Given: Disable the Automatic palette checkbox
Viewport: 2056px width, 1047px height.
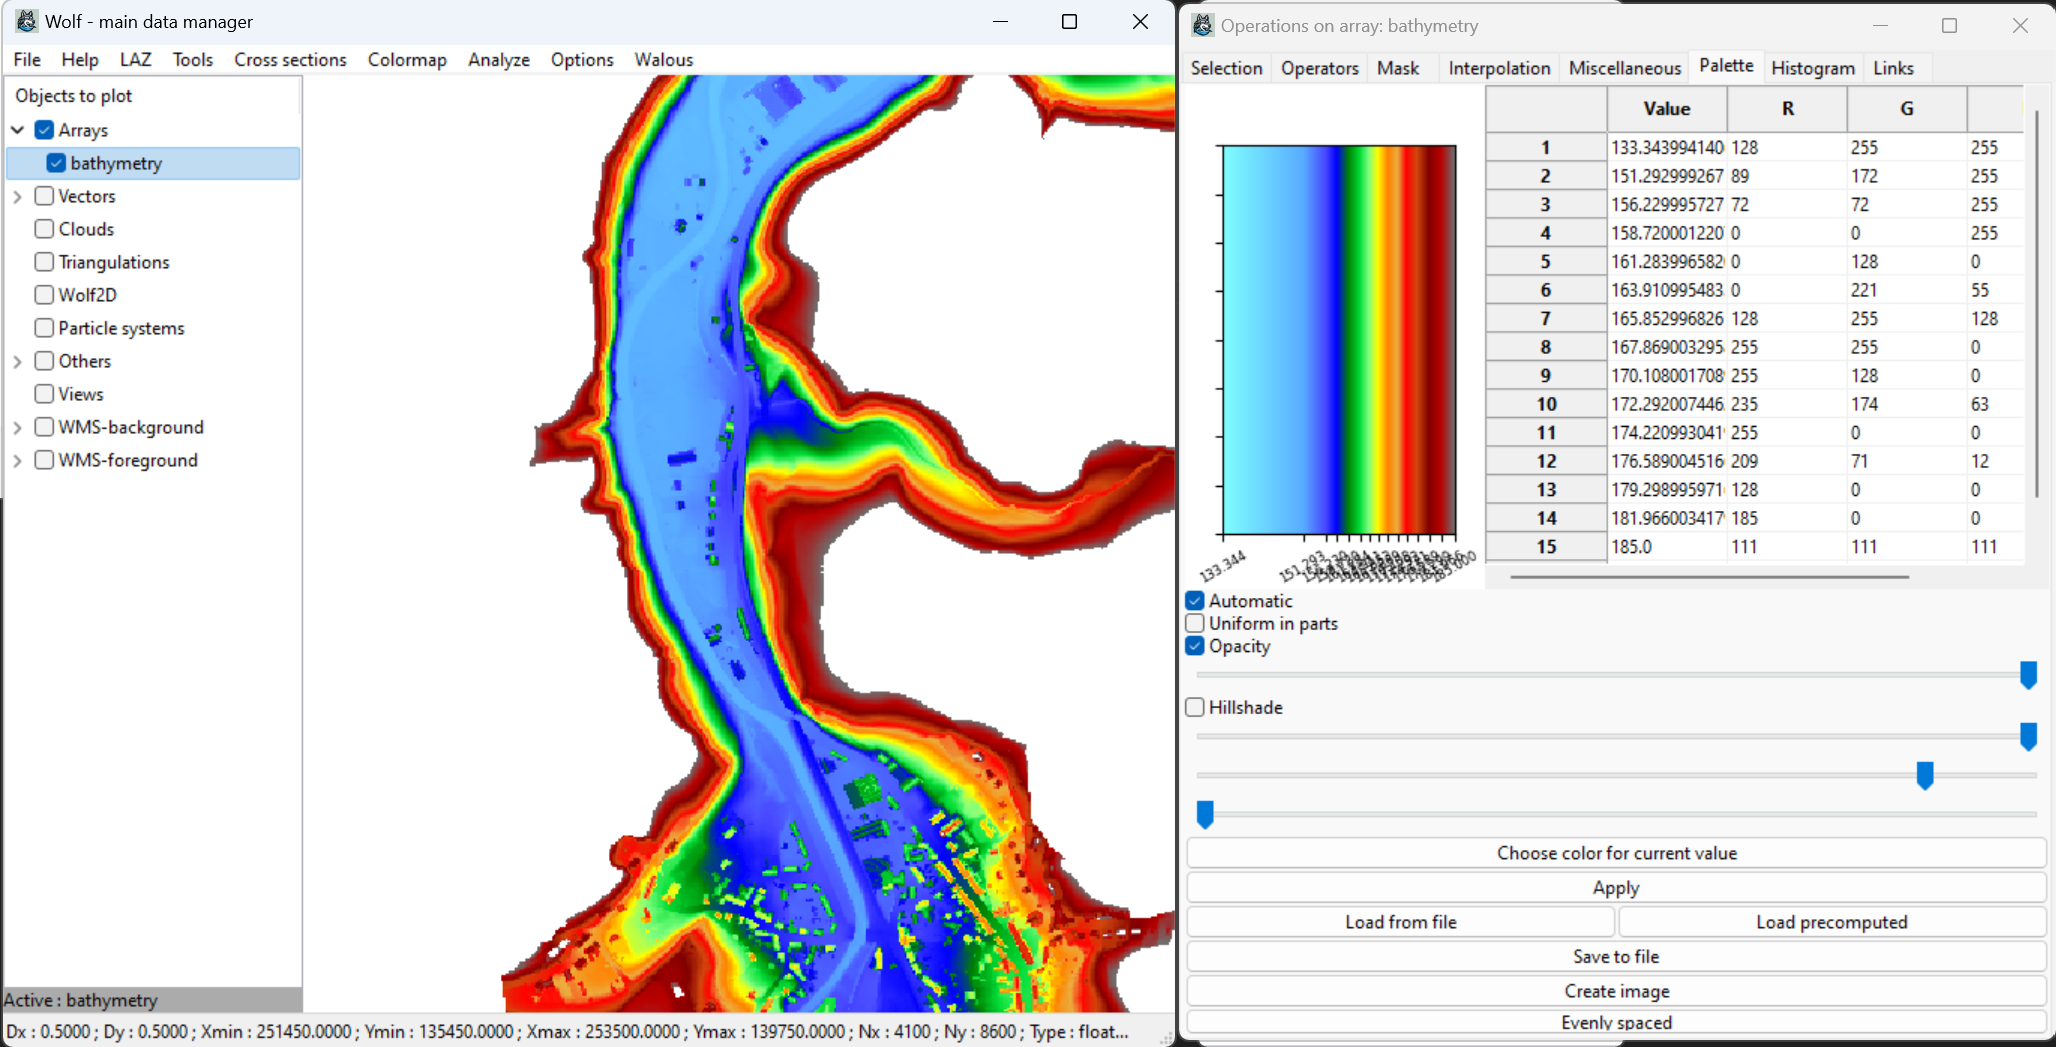Looking at the screenshot, I should coord(1195,601).
